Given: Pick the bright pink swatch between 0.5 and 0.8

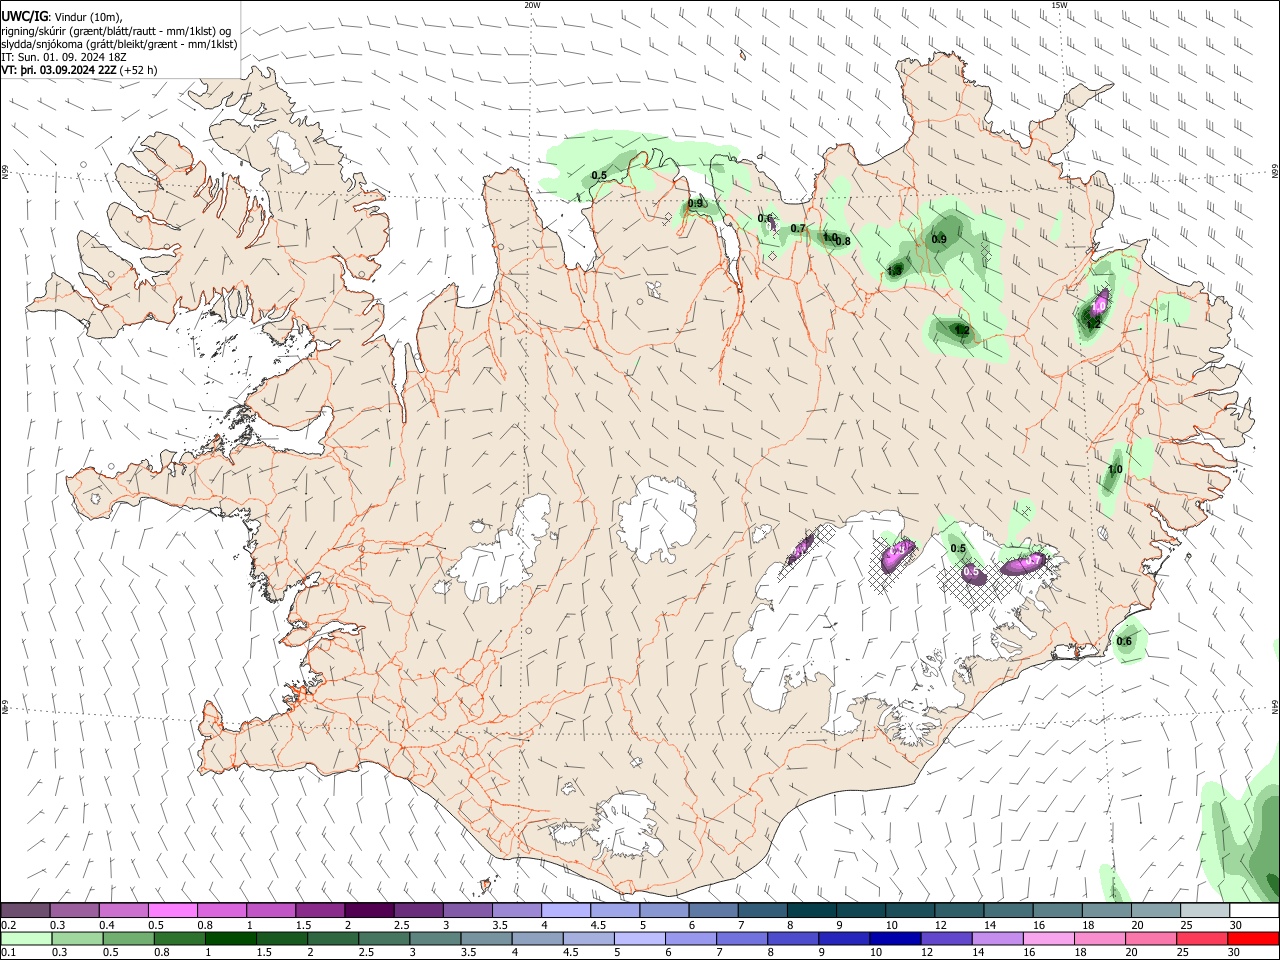Looking at the screenshot, I should tap(172, 911).
